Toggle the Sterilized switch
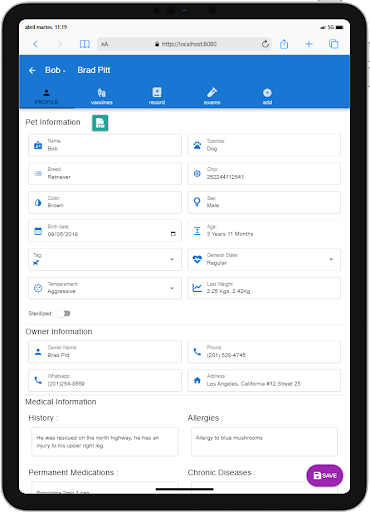This screenshot has height=512, width=370. pyautogui.click(x=63, y=313)
